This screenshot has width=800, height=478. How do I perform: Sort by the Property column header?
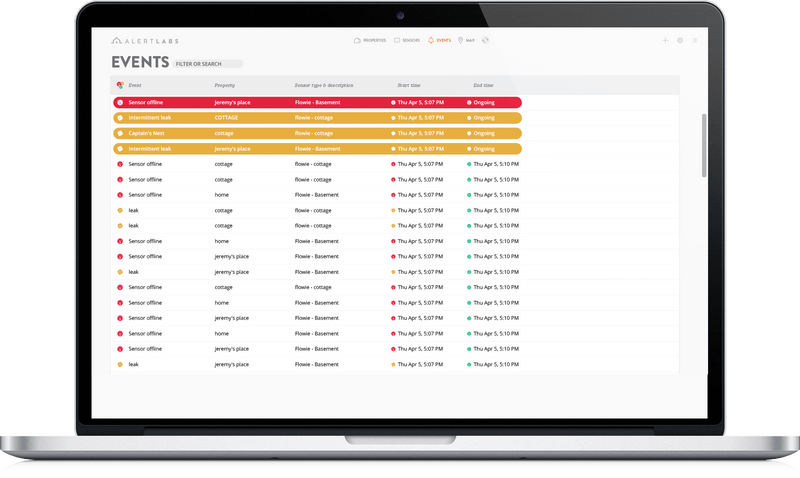click(224, 85)
